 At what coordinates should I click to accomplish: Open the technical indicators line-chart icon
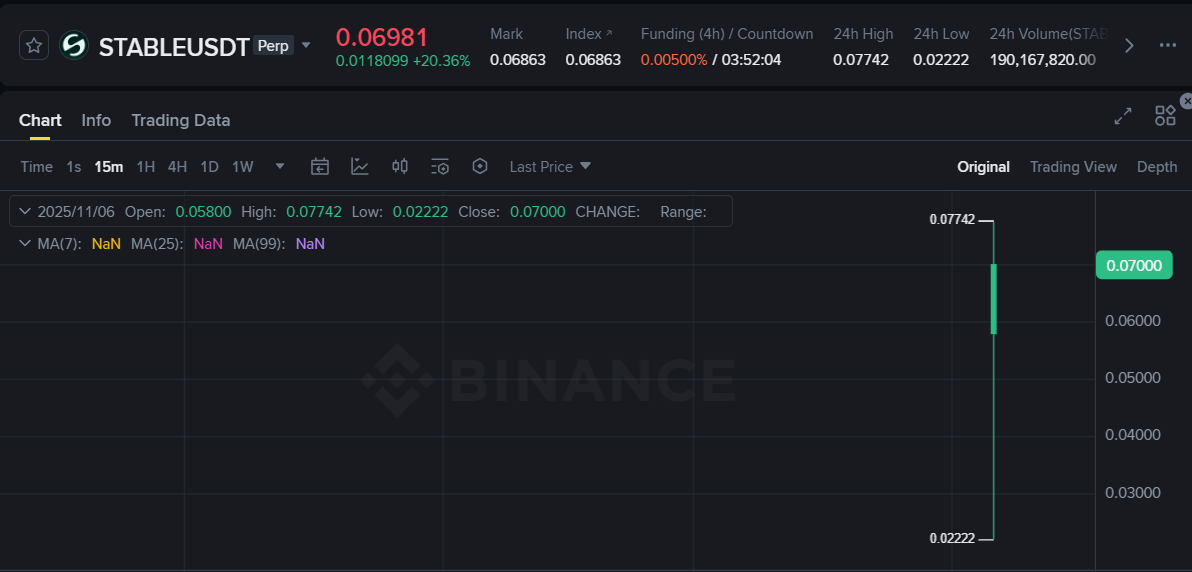point(360,167)
